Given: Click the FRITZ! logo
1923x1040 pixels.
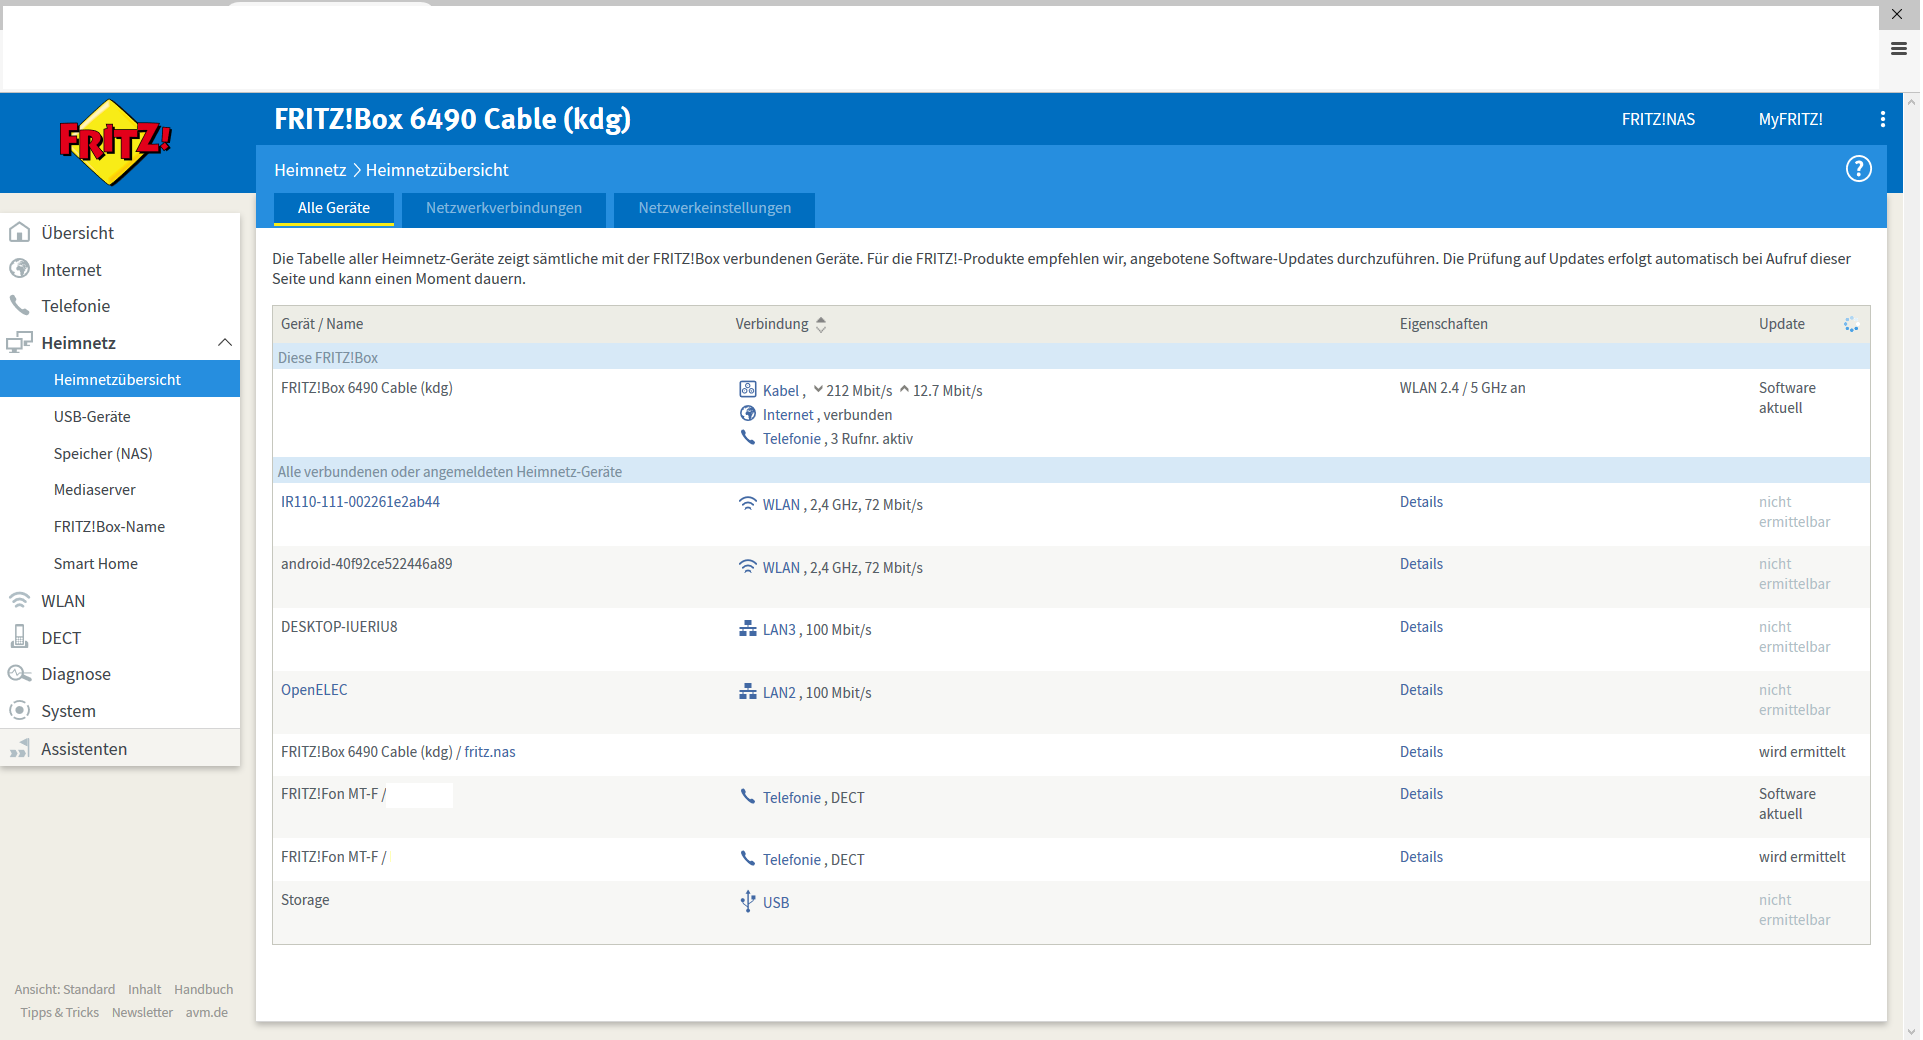Looking at the screenshot, I should pyautogui.click(x=115, y=142).
